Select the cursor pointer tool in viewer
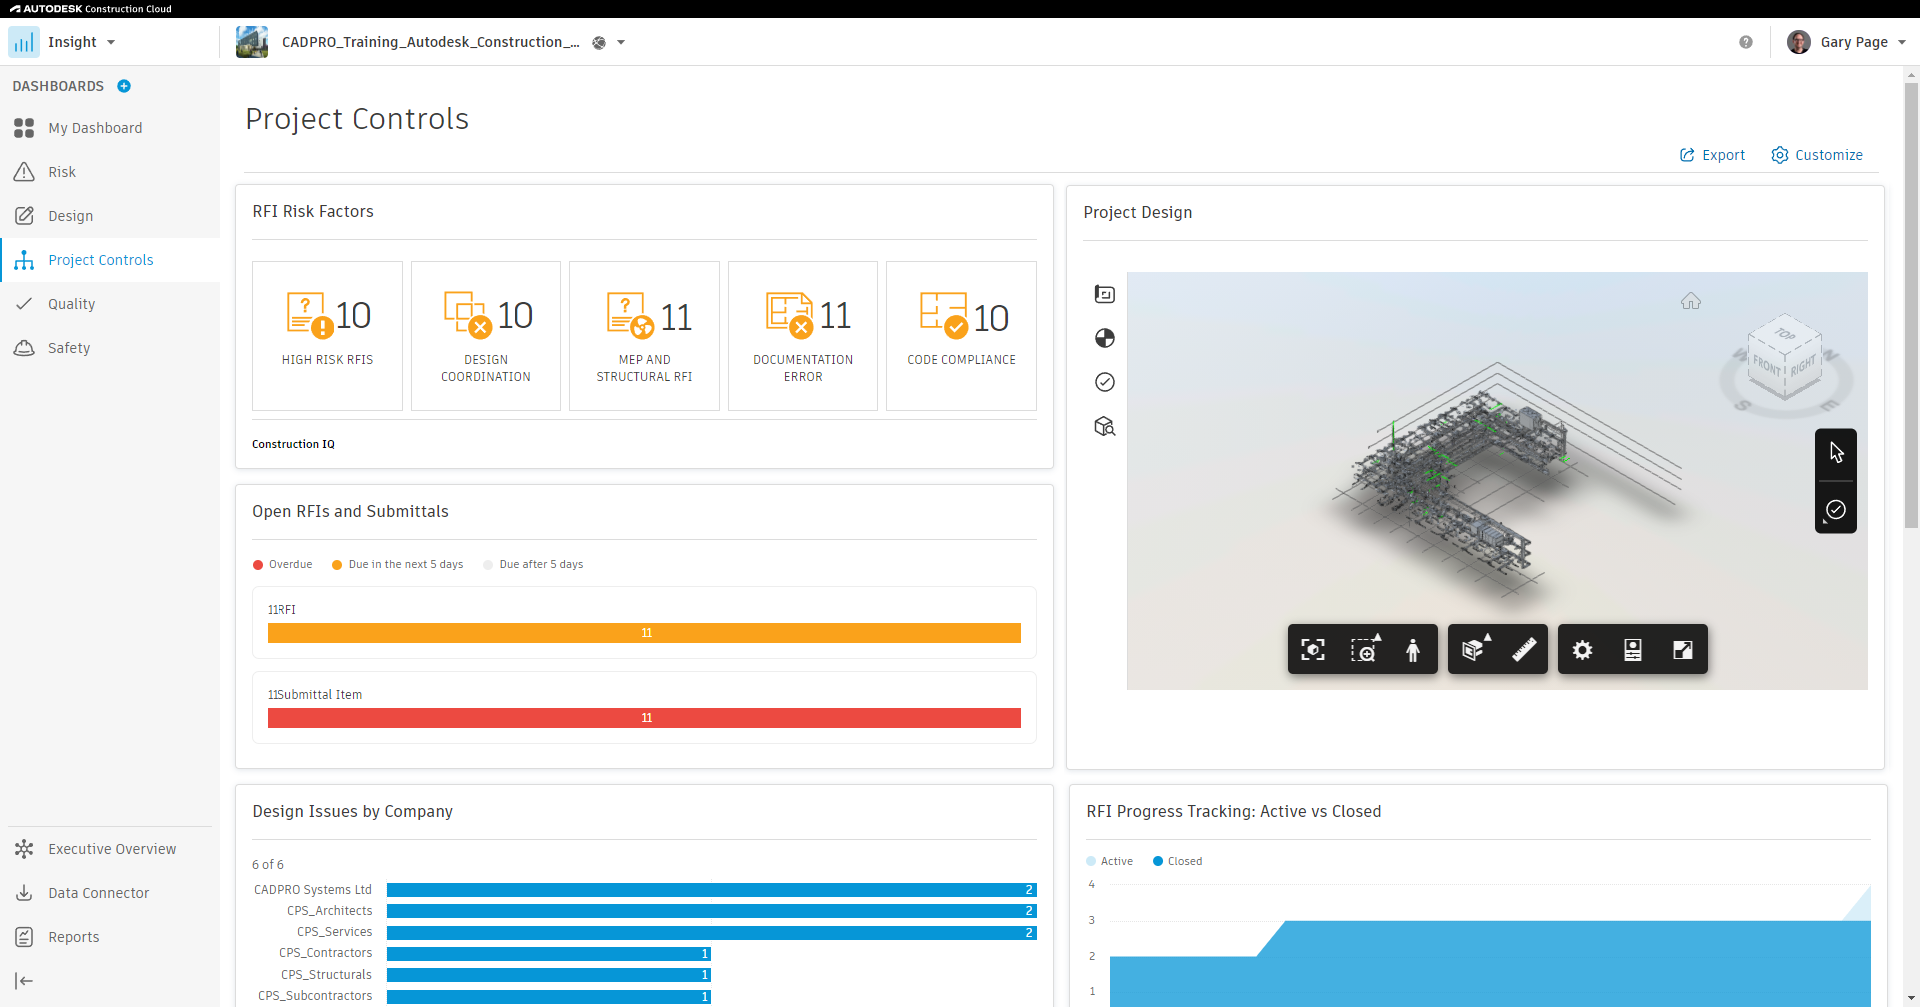This screenshot has height=1007, width=1920. (x=1836, y=453)
